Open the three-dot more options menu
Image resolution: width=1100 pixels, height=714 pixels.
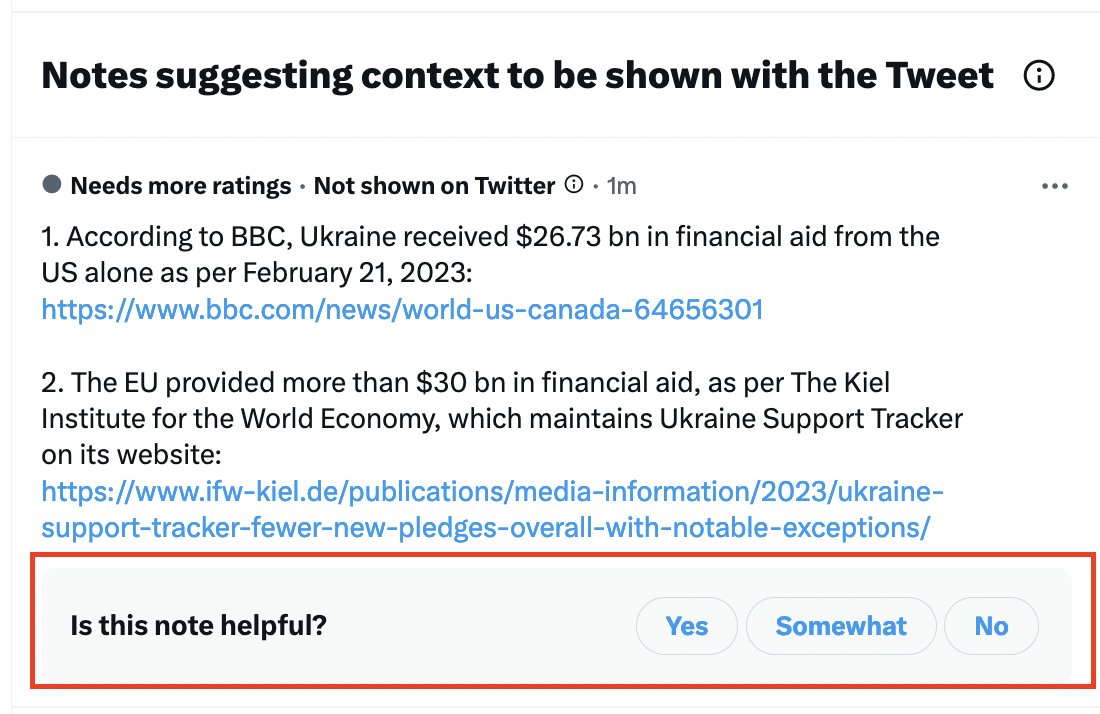(x=1055, y=186)
